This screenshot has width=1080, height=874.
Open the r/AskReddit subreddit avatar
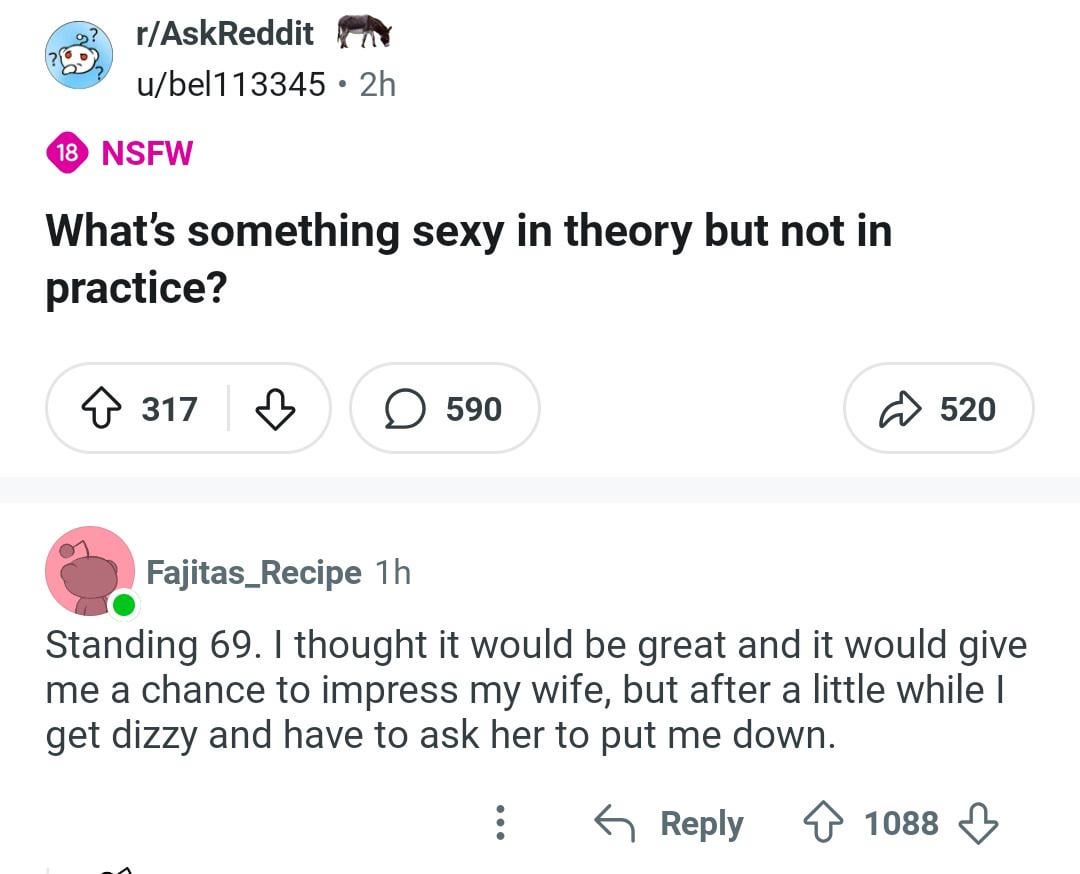[x=78, y=56]
